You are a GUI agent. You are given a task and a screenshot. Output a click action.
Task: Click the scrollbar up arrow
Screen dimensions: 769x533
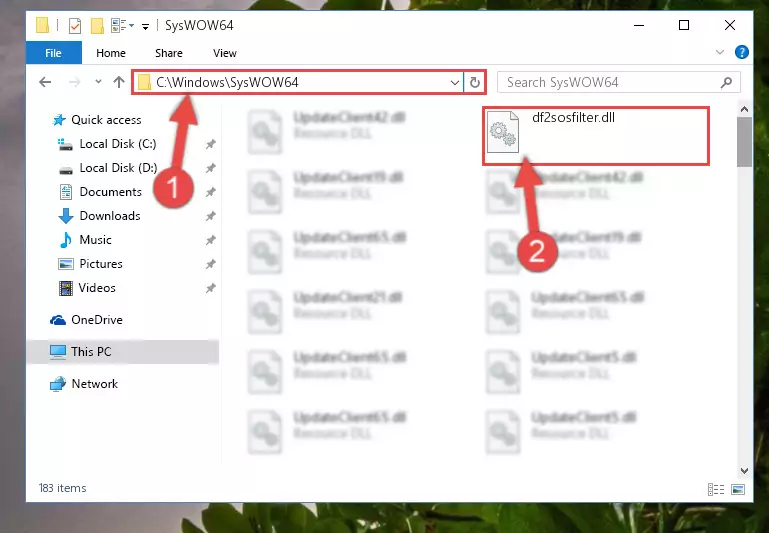point(744,109)
